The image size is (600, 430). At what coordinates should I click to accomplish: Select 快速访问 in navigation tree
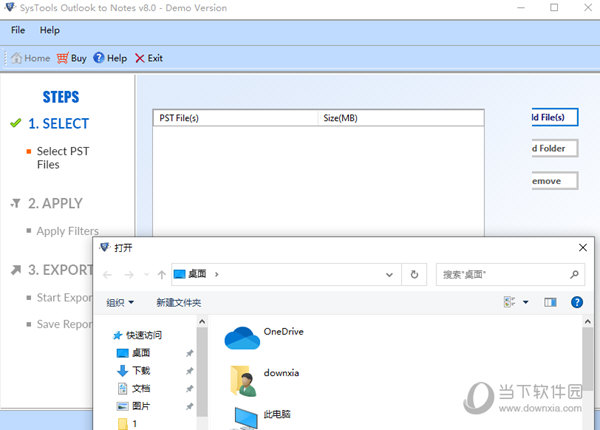pos(137,336)
